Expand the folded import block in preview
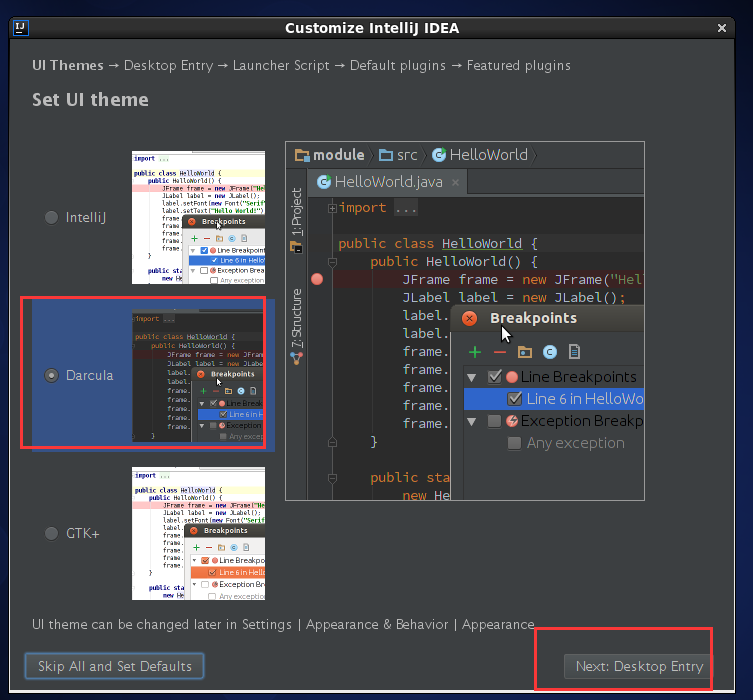 tap(332, 208)
